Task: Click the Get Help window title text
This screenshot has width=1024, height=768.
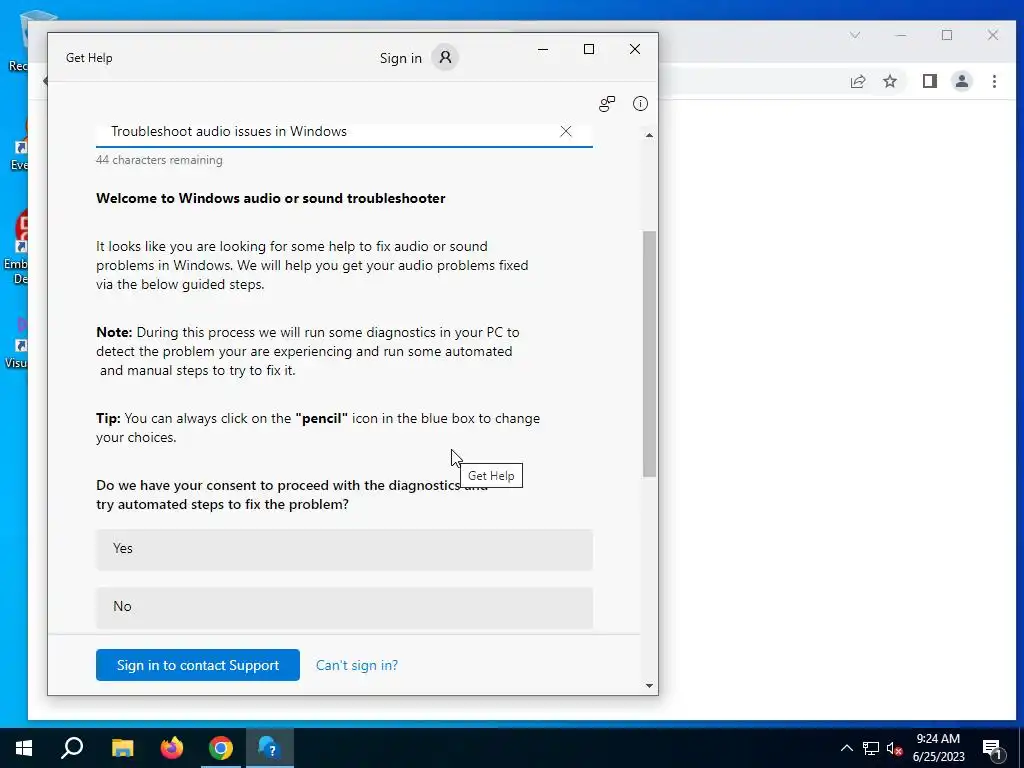Action: (x=89, y=57)
